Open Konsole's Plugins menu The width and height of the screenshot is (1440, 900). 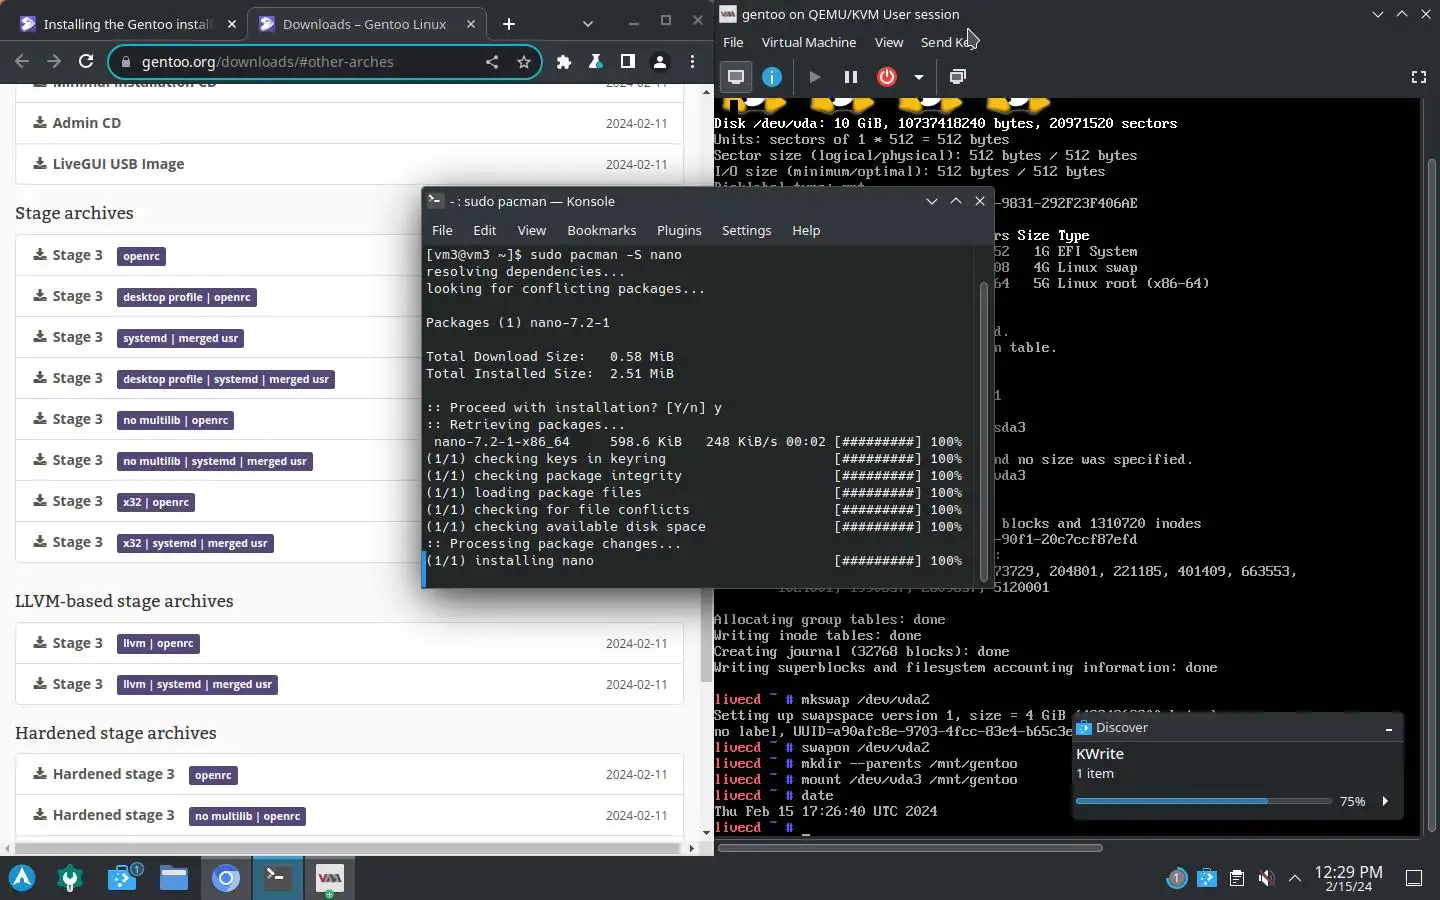click(679, 230)
